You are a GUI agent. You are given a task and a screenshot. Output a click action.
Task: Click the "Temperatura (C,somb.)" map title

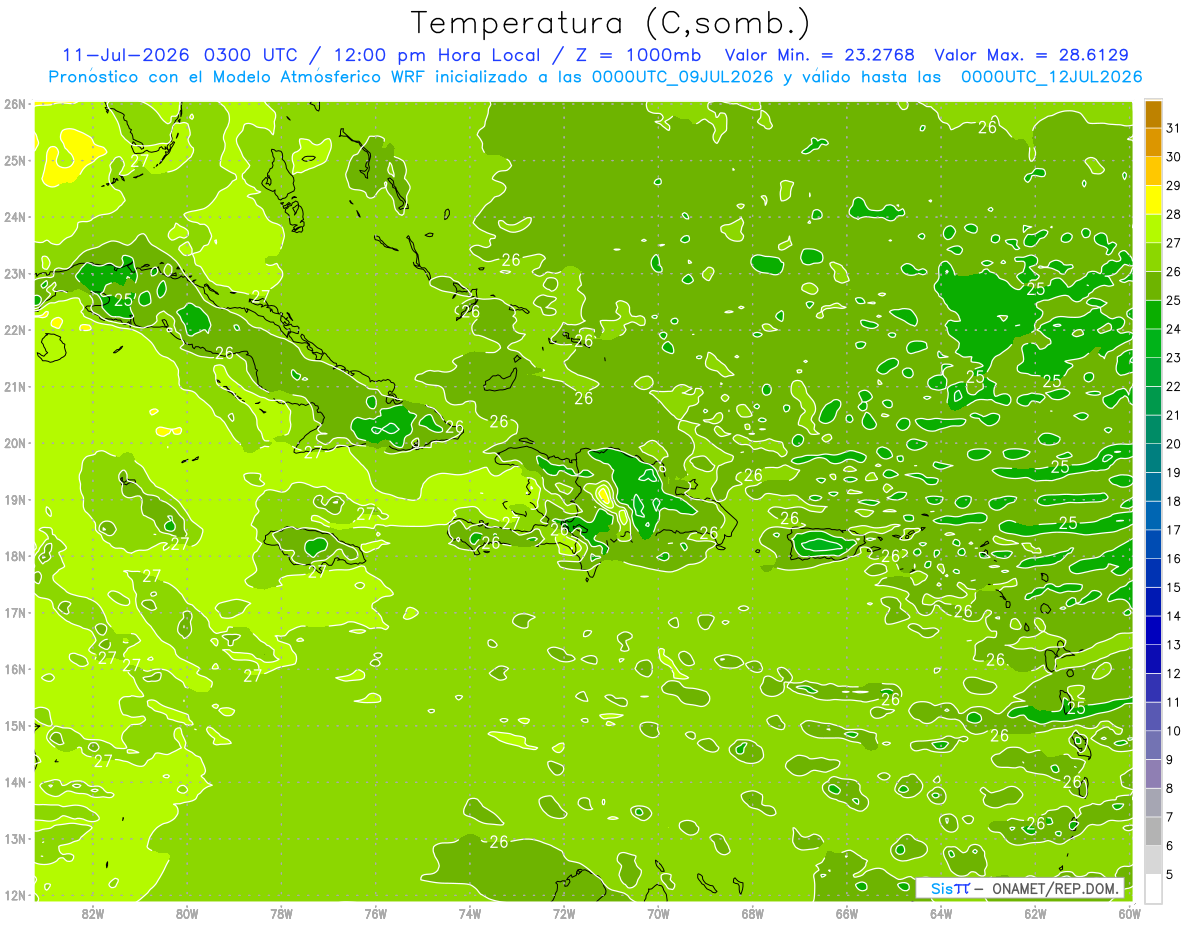611,23
